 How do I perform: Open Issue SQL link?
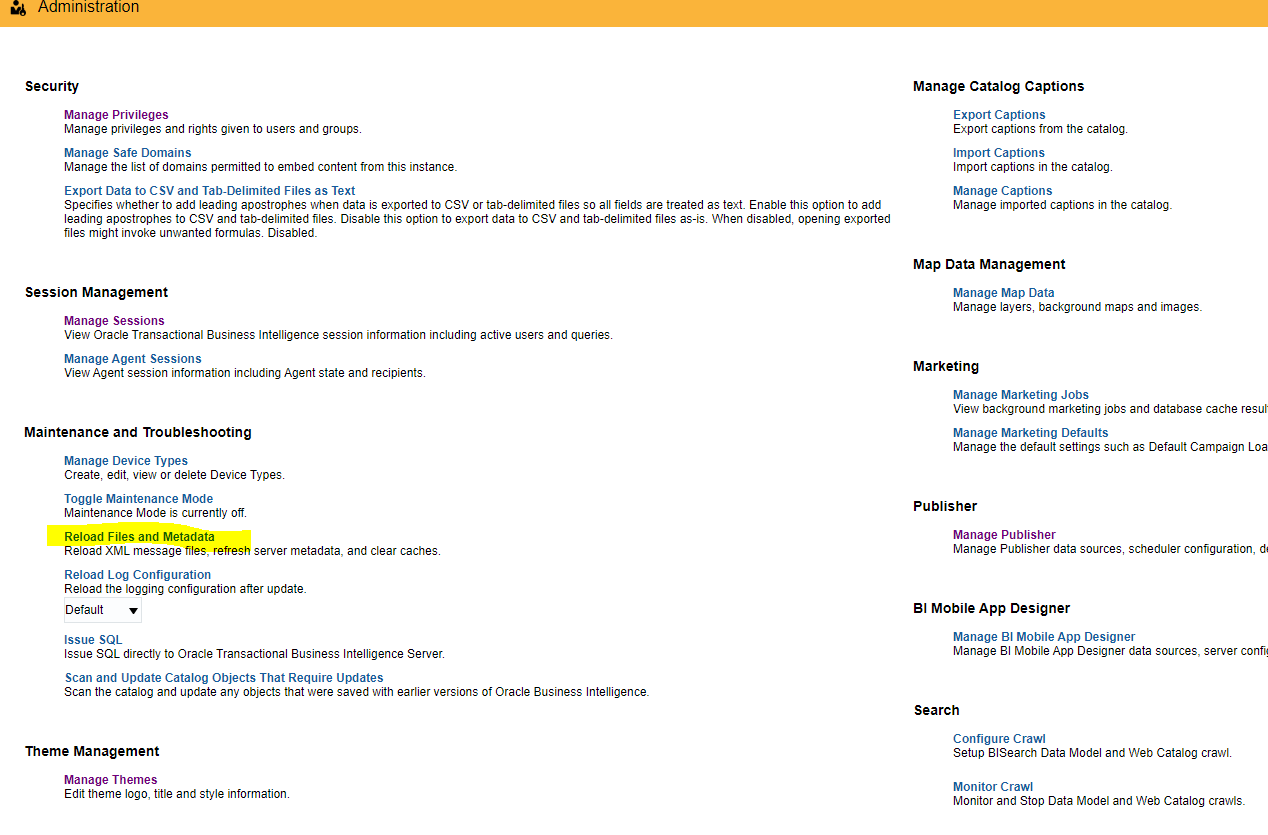(94, 640)
